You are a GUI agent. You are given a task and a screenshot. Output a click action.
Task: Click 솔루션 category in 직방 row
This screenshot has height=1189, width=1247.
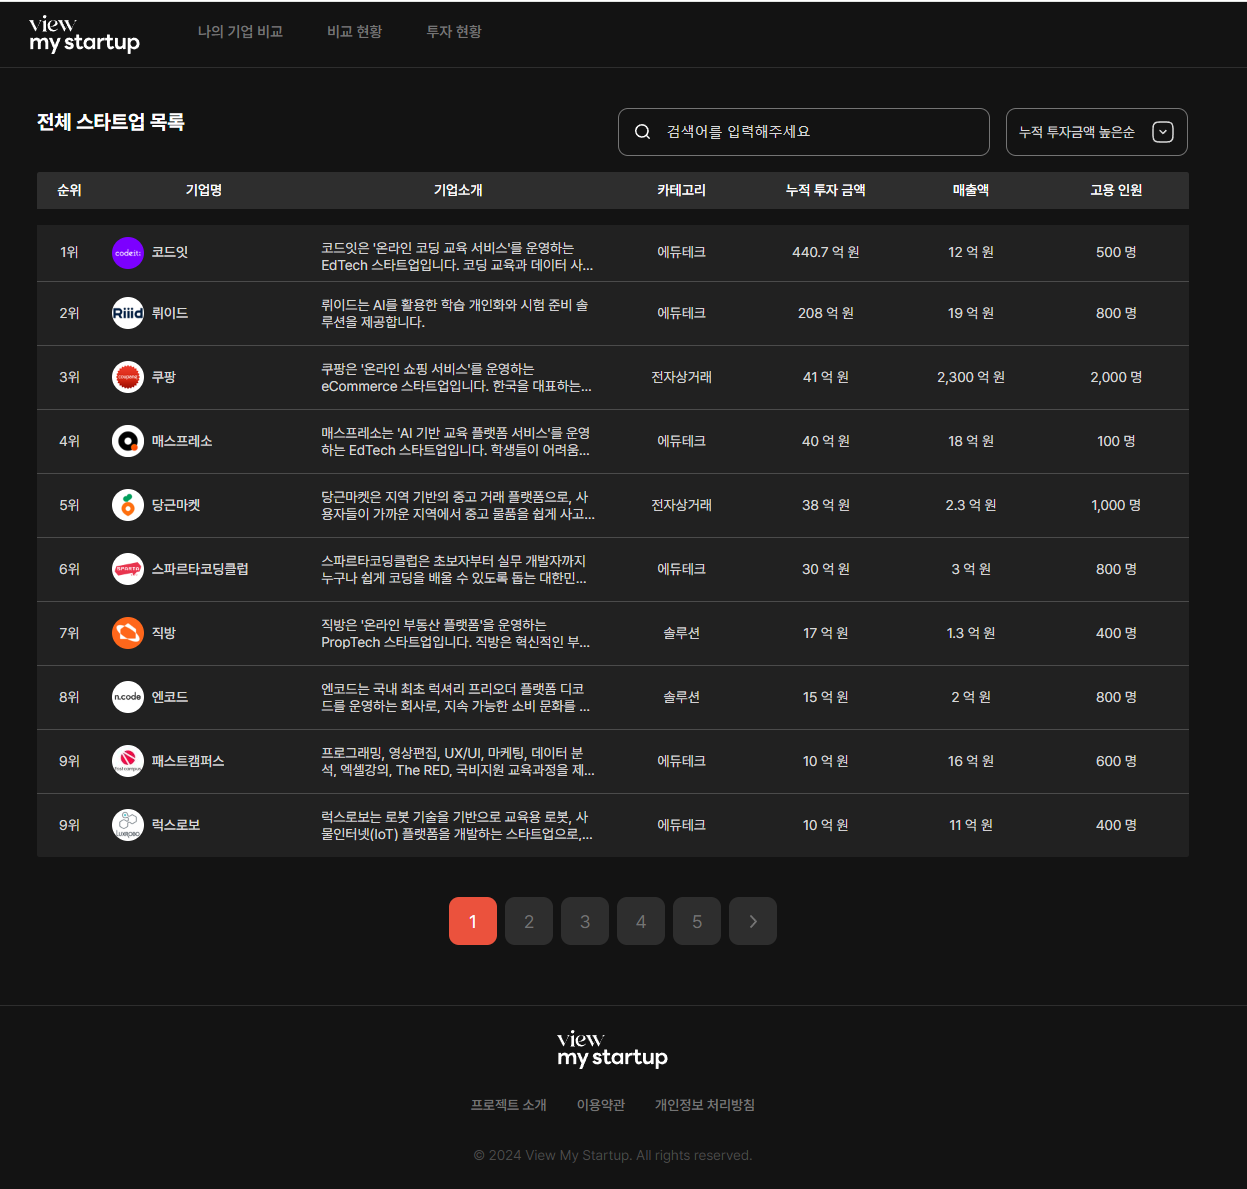(x=681, y=633)
